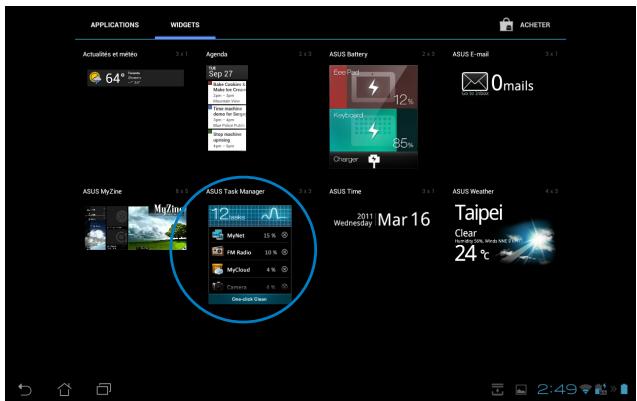Click the '24 °C' temperature text

pos(472,254)
